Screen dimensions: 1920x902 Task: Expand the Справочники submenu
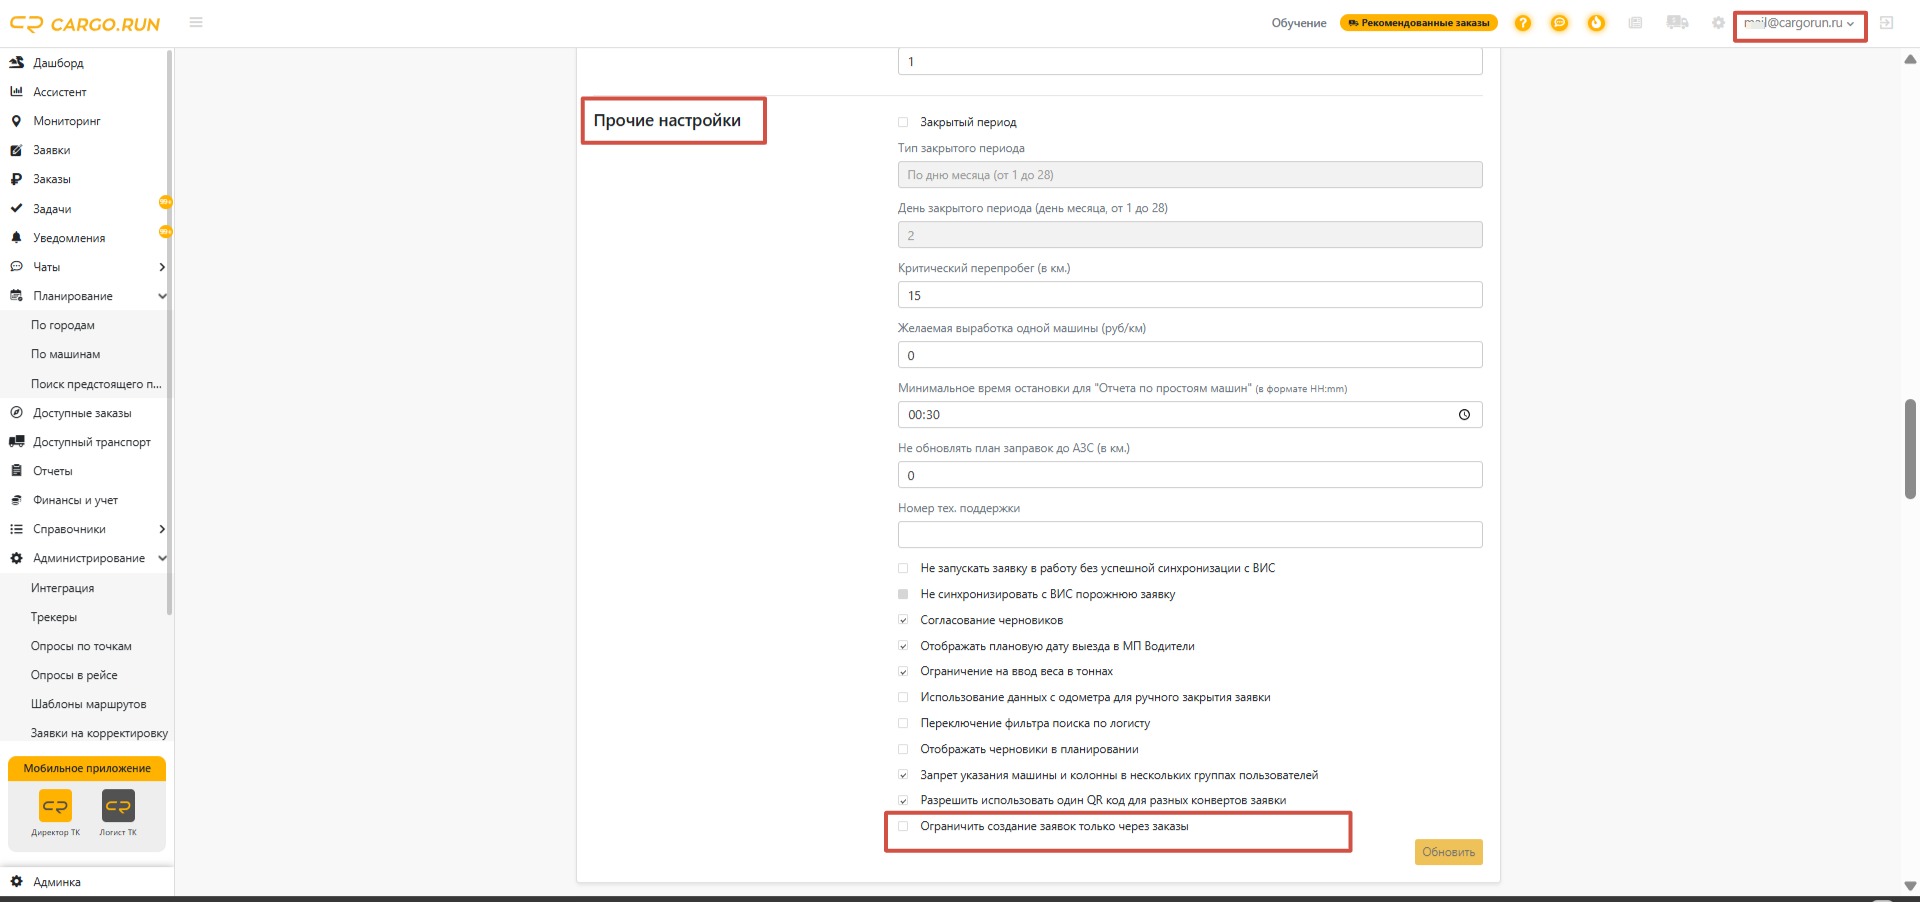tap(162, 529)
